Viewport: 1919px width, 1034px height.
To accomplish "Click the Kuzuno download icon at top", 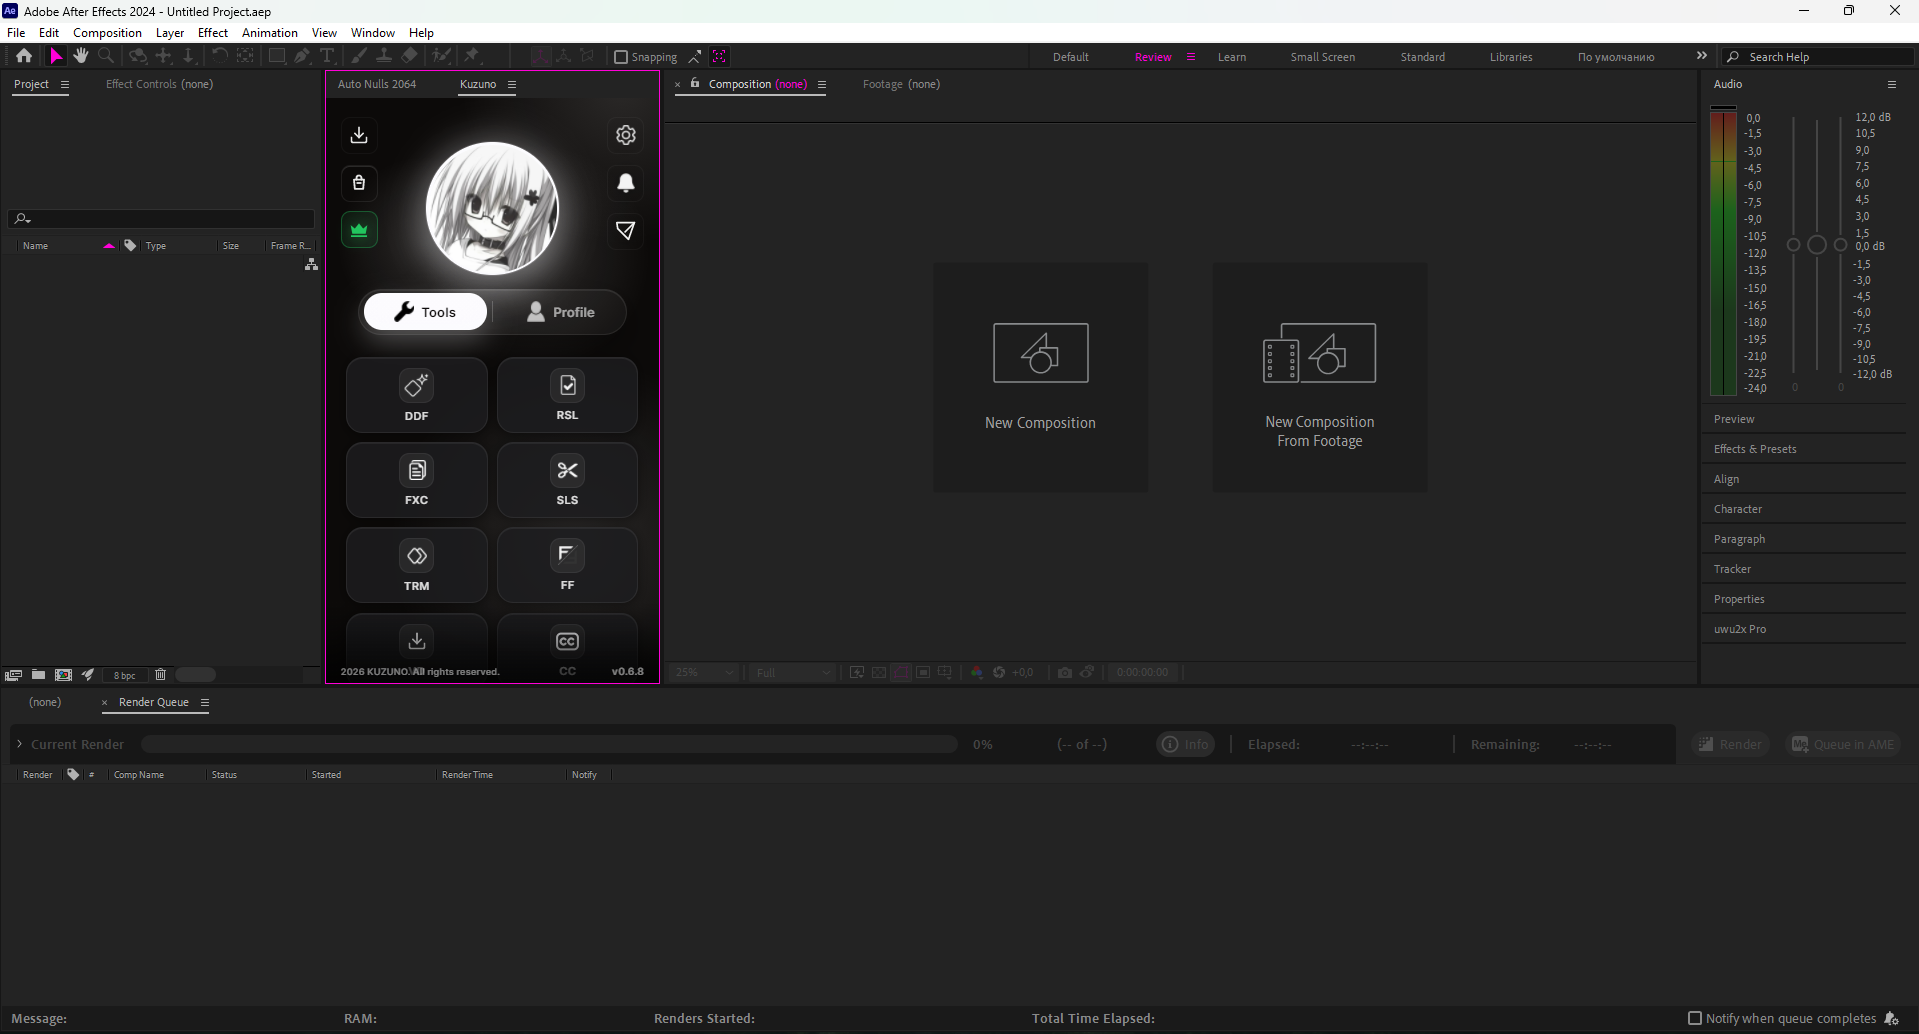I will coord(359,135).
